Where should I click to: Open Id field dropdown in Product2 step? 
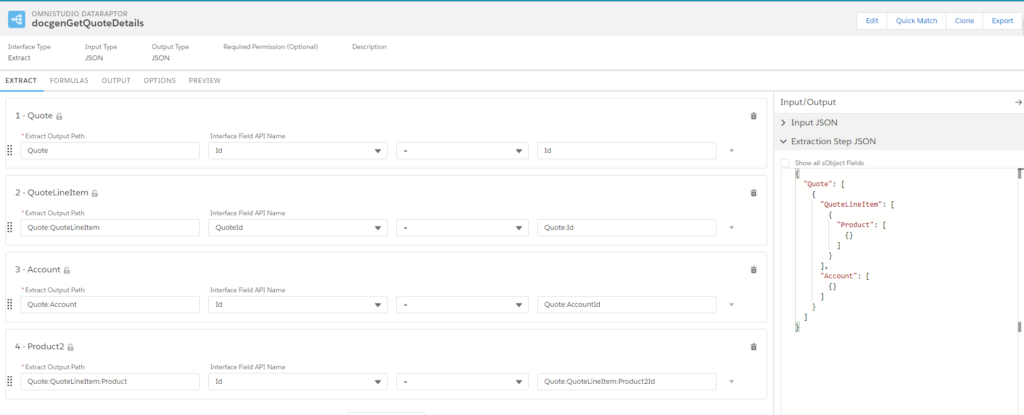(x=298, y=382)
